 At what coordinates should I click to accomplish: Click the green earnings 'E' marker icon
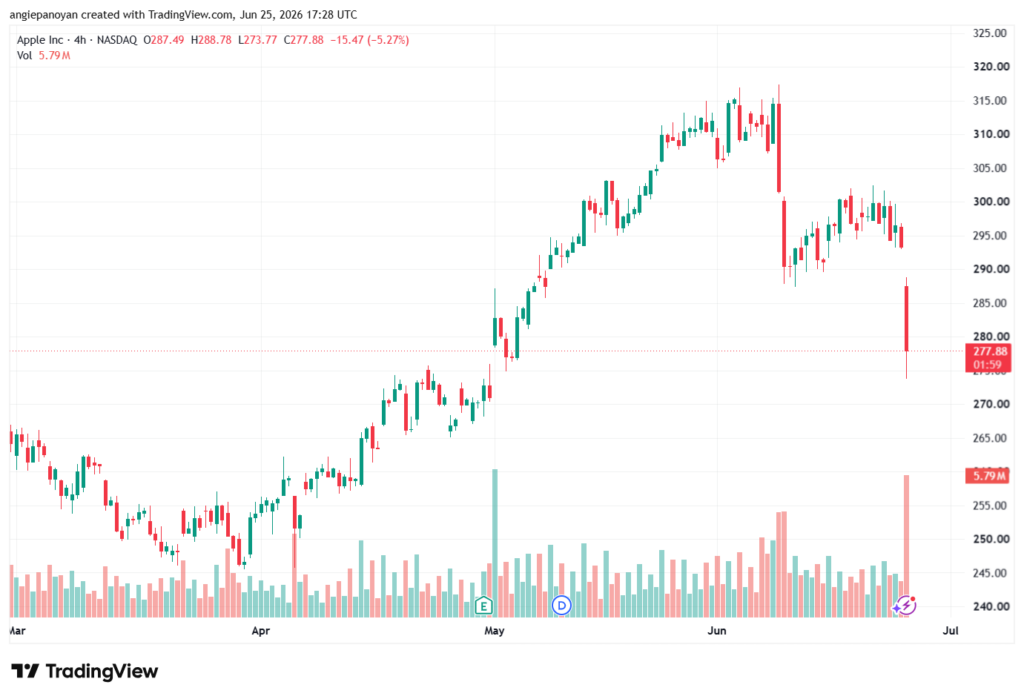[483, 606]
